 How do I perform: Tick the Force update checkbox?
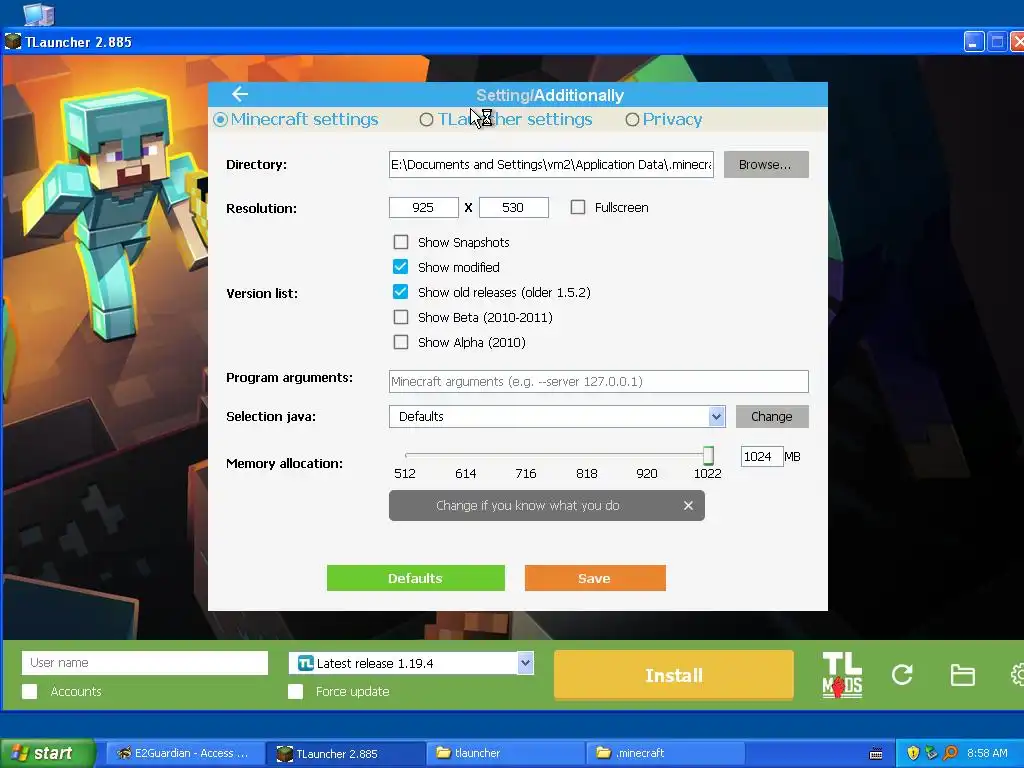(x=295, y=692)
